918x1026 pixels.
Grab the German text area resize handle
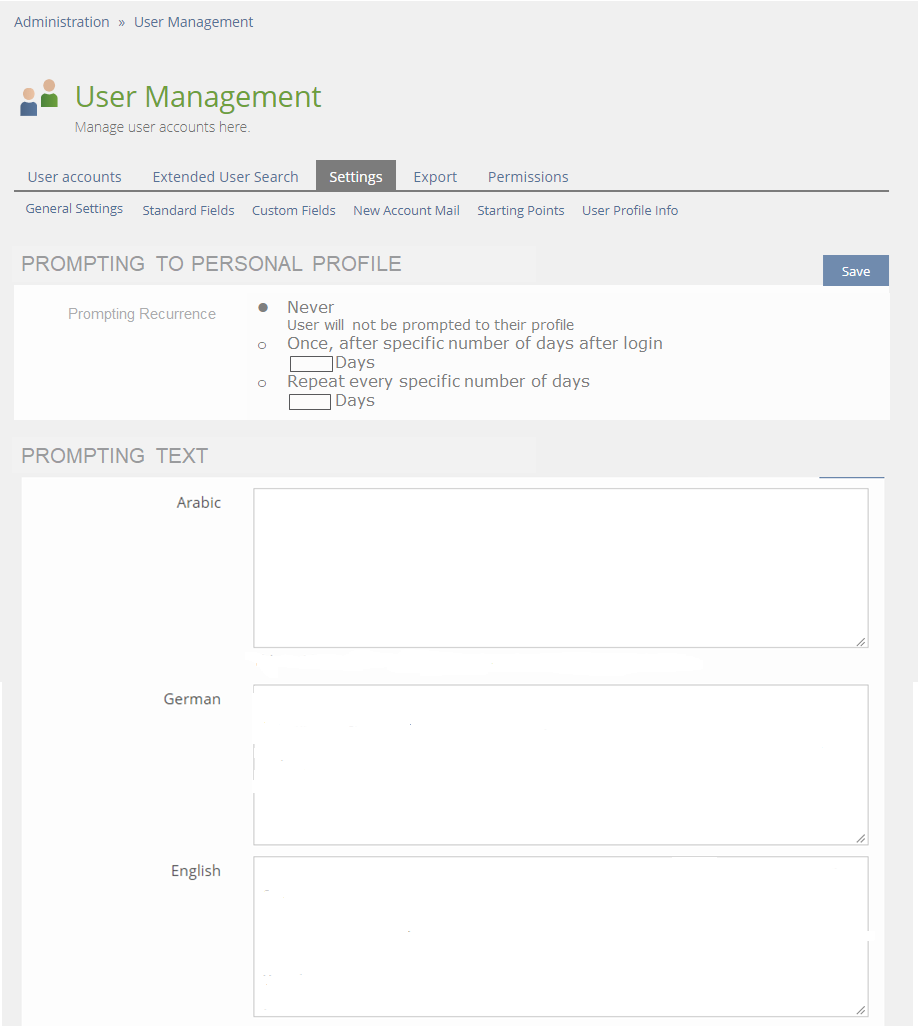click(861, 838)
